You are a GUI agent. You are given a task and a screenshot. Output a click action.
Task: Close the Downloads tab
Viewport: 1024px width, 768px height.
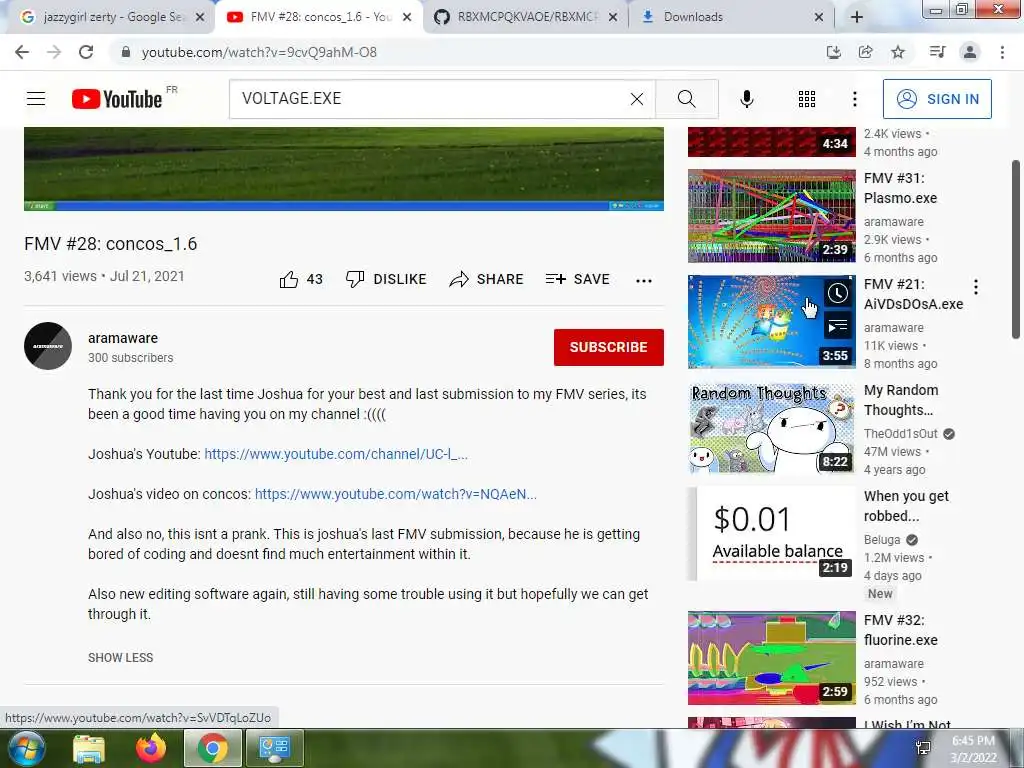[818, 17]
